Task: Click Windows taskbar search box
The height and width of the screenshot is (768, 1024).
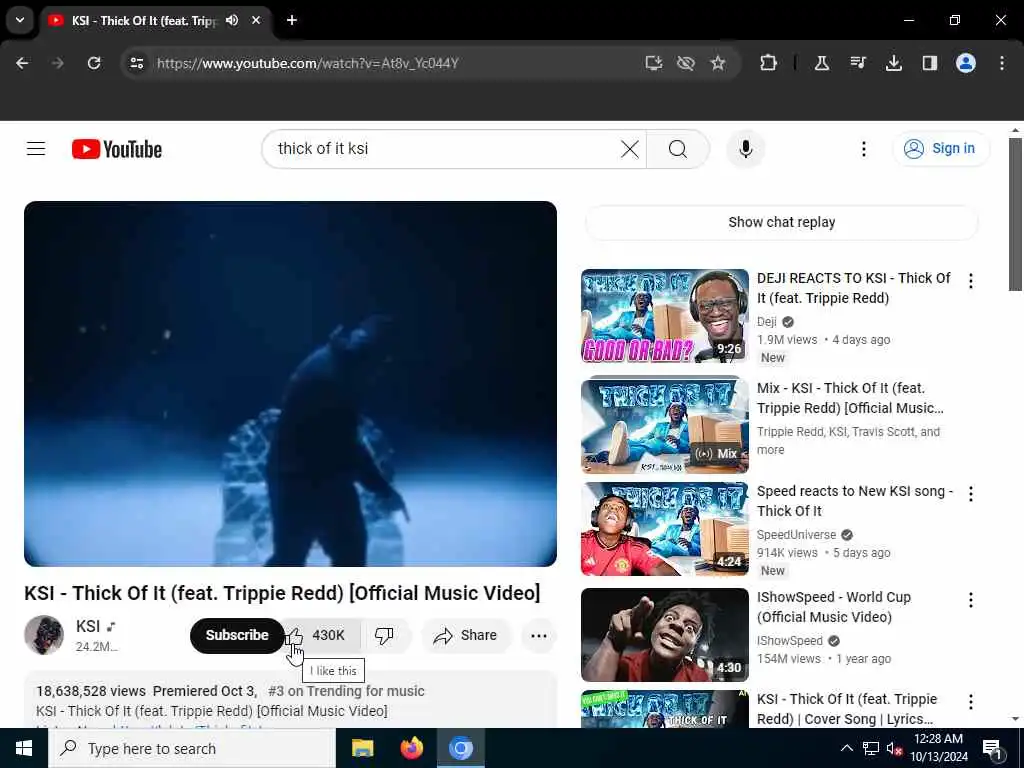Action: coord(192,748)
